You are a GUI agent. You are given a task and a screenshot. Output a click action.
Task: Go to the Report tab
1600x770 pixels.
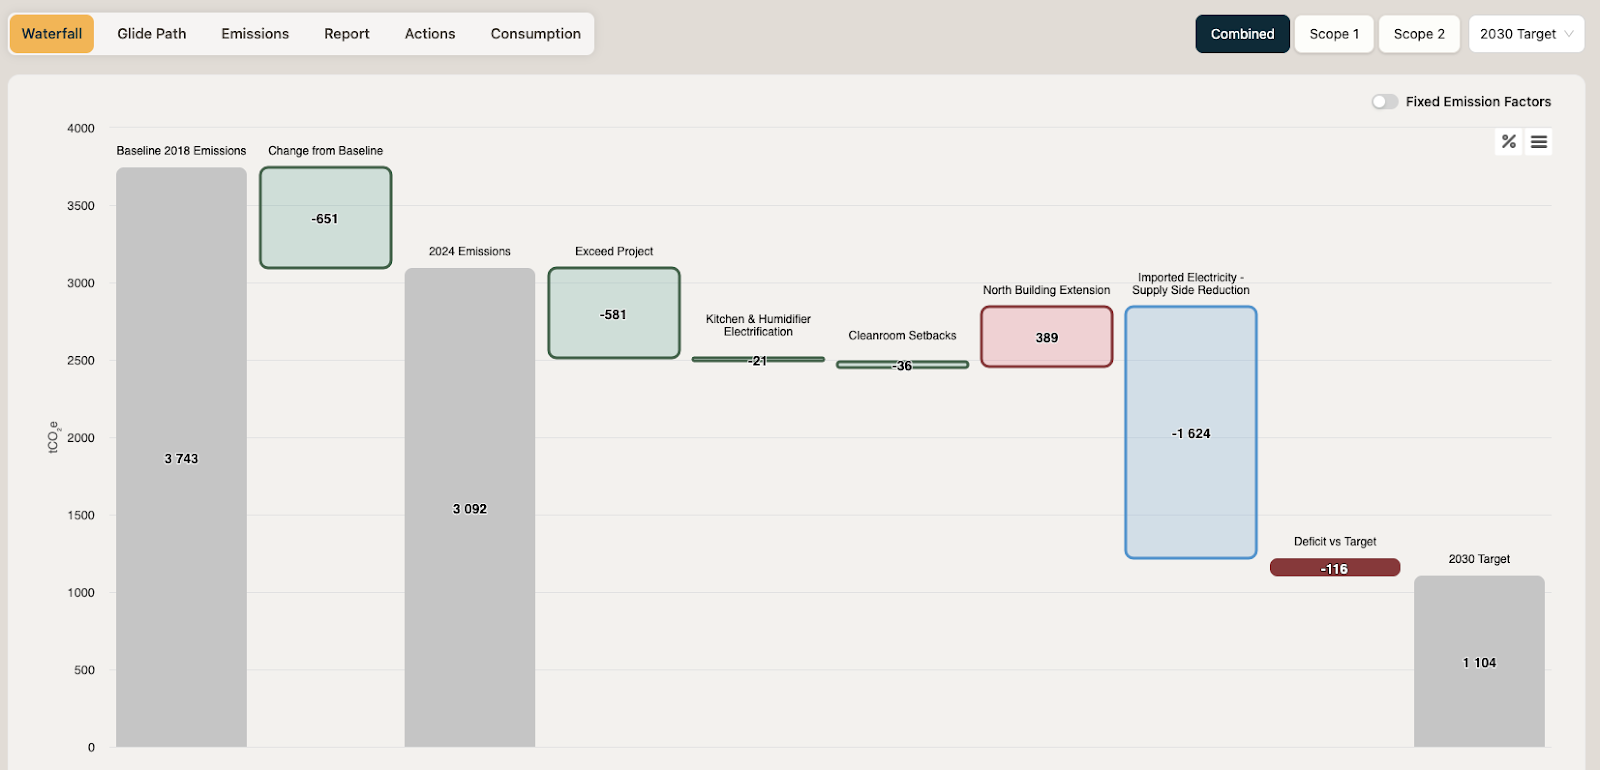click(x=347, y=34)
